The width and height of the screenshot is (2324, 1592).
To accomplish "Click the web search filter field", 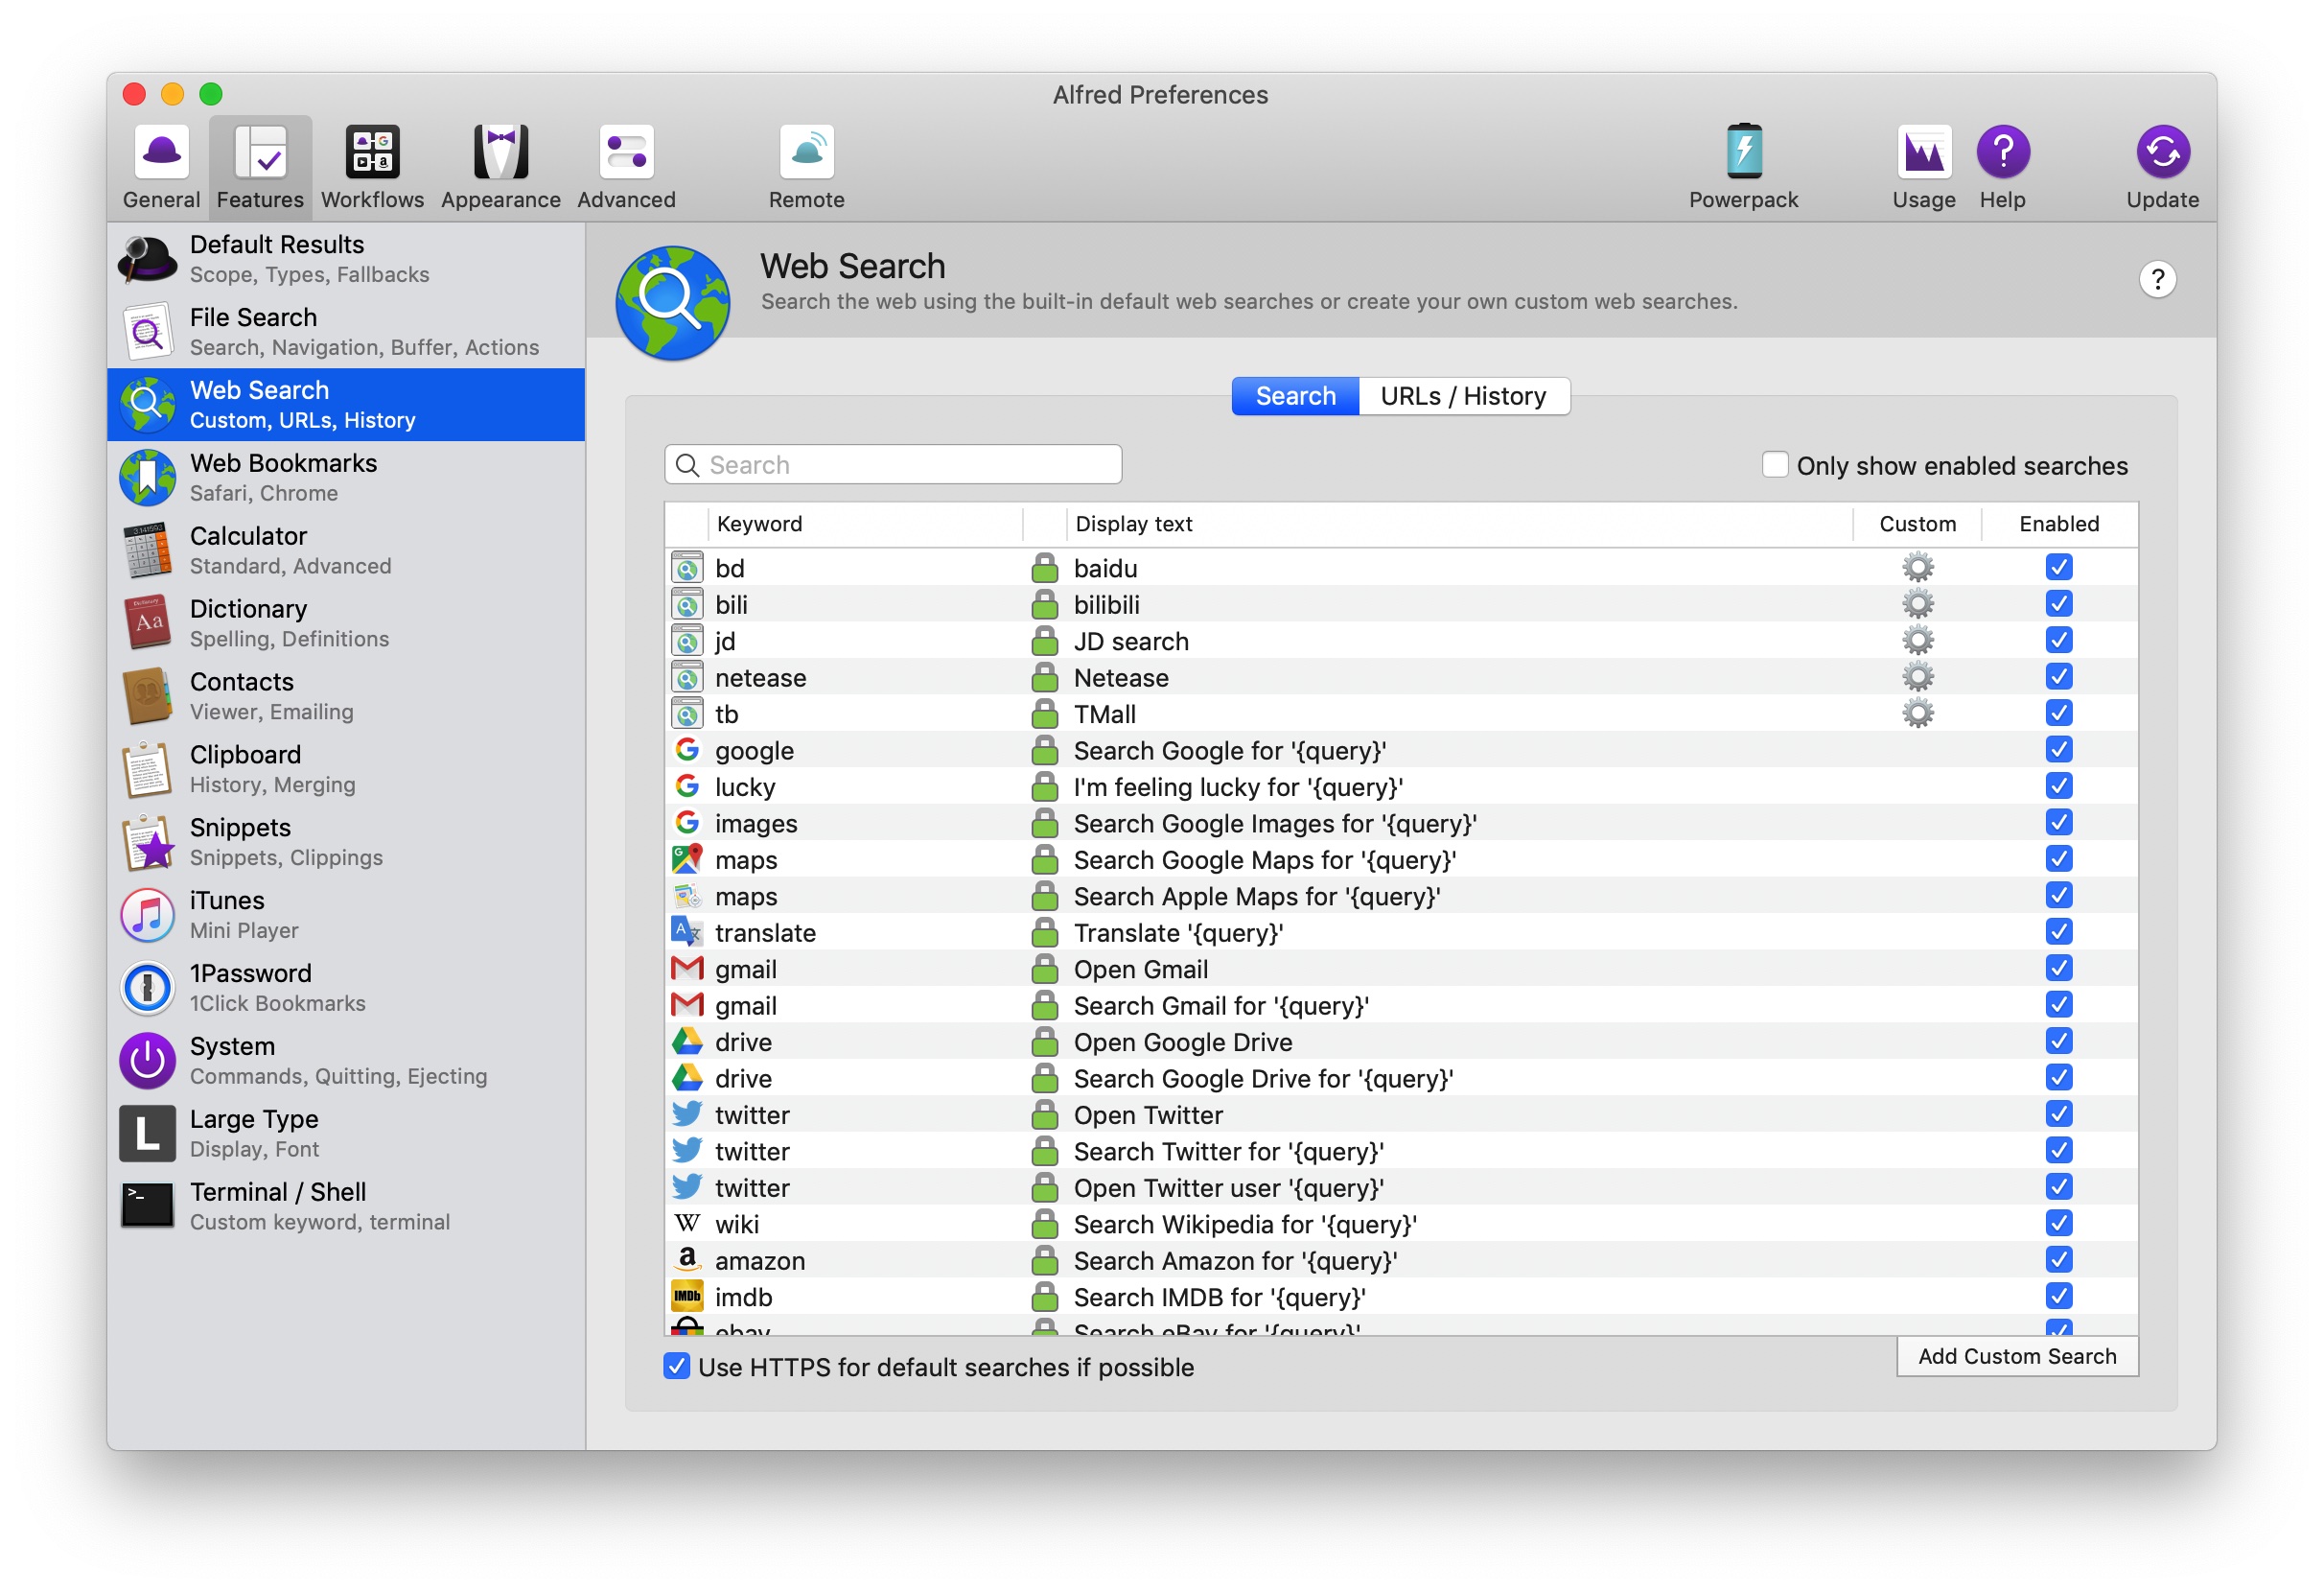I will click(893, 466).
